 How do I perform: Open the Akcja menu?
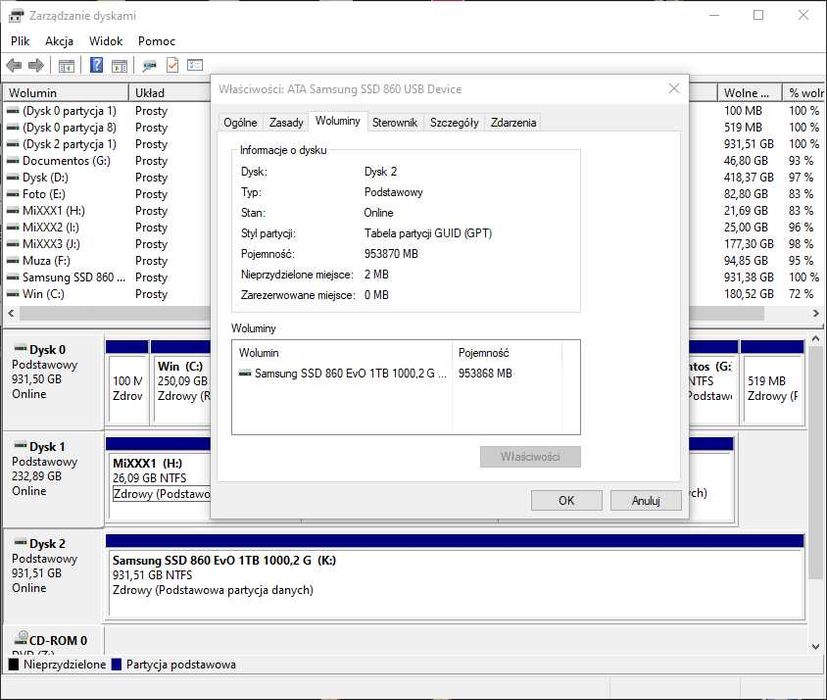coord(59,41)
